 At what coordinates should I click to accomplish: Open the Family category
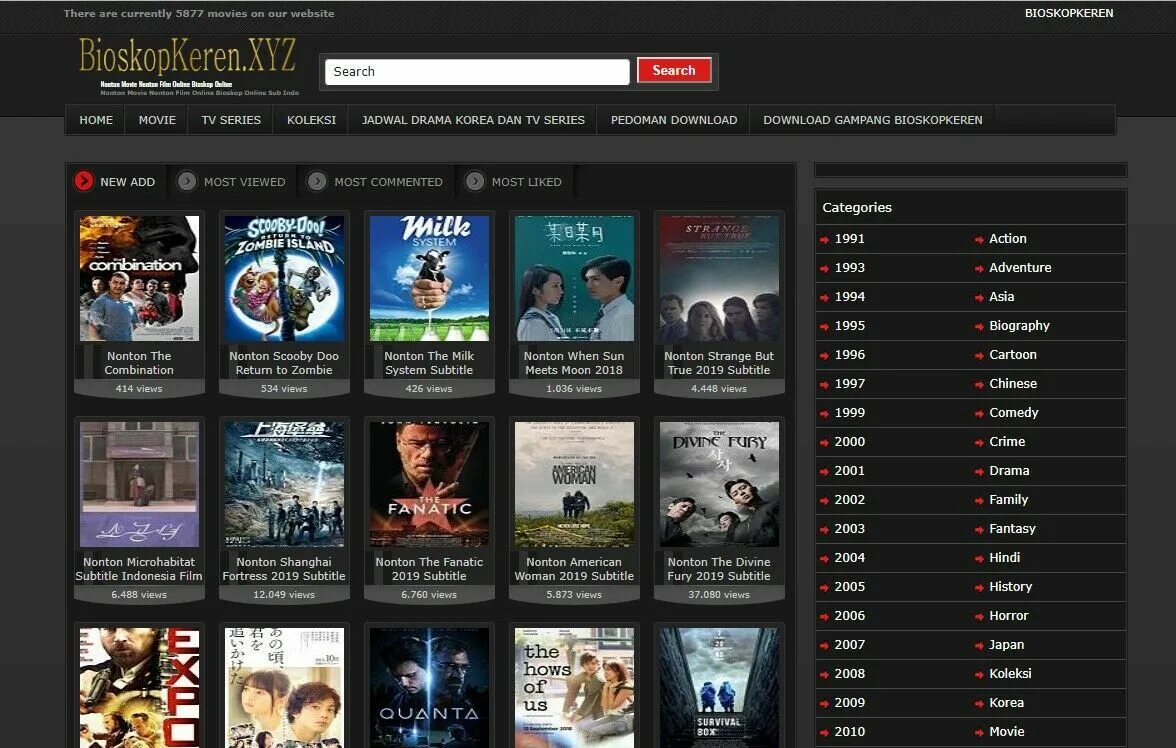1008,500
